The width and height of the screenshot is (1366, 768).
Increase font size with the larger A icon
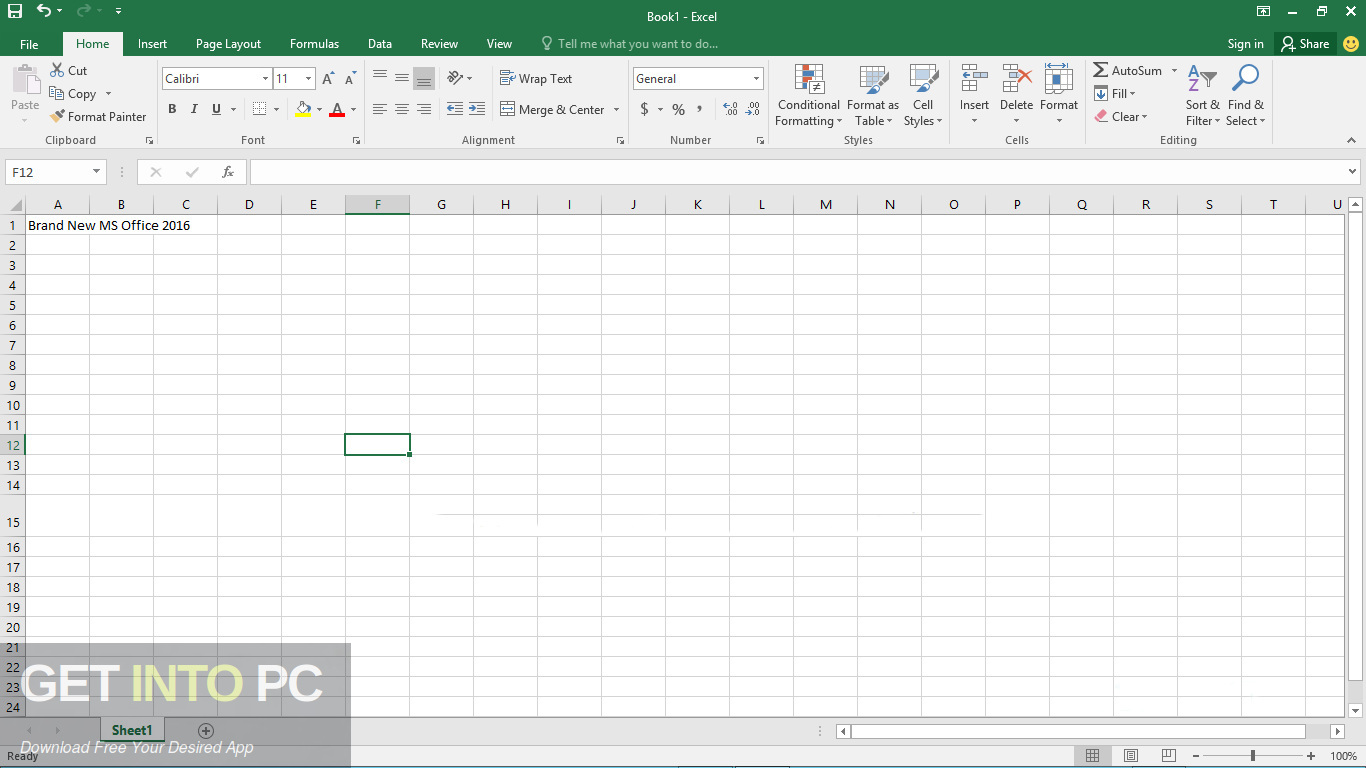click(328, 79)
